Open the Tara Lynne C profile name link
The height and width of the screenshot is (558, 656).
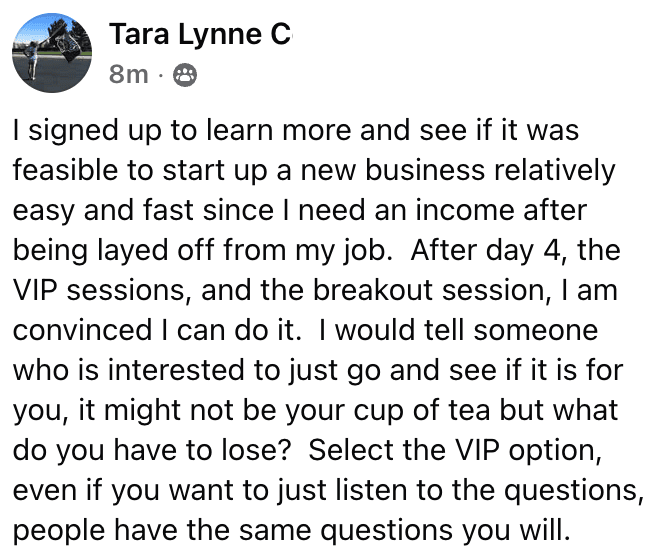tap(199, 37)
